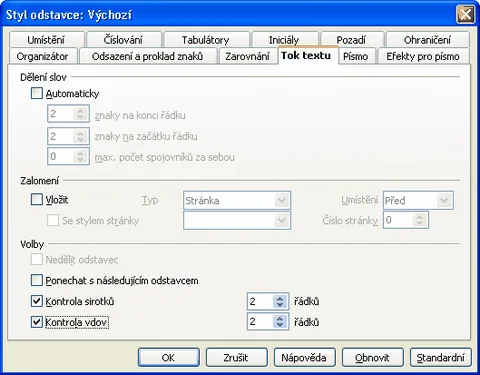The image size is (480, 375).
Task: Click the Standardní button
Action: click(x=441, y=357)
